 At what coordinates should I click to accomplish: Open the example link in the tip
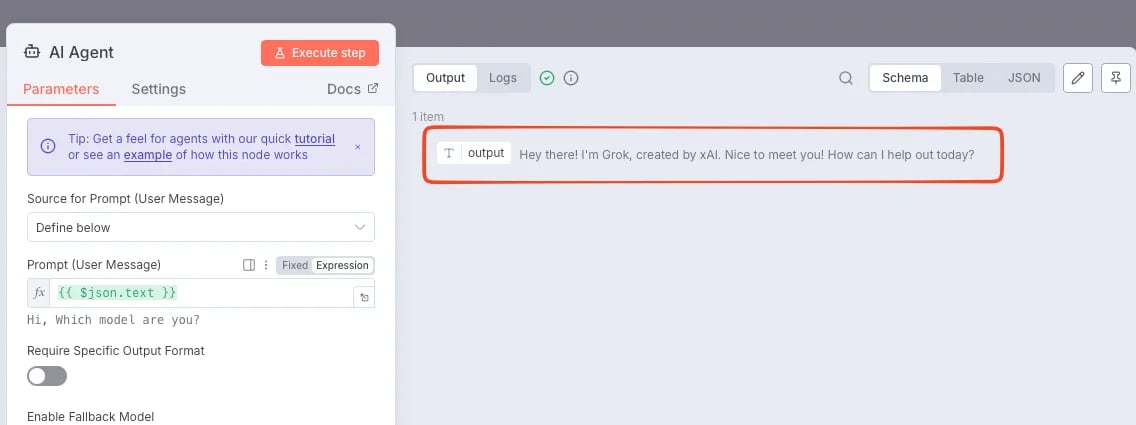click(148, 155)
